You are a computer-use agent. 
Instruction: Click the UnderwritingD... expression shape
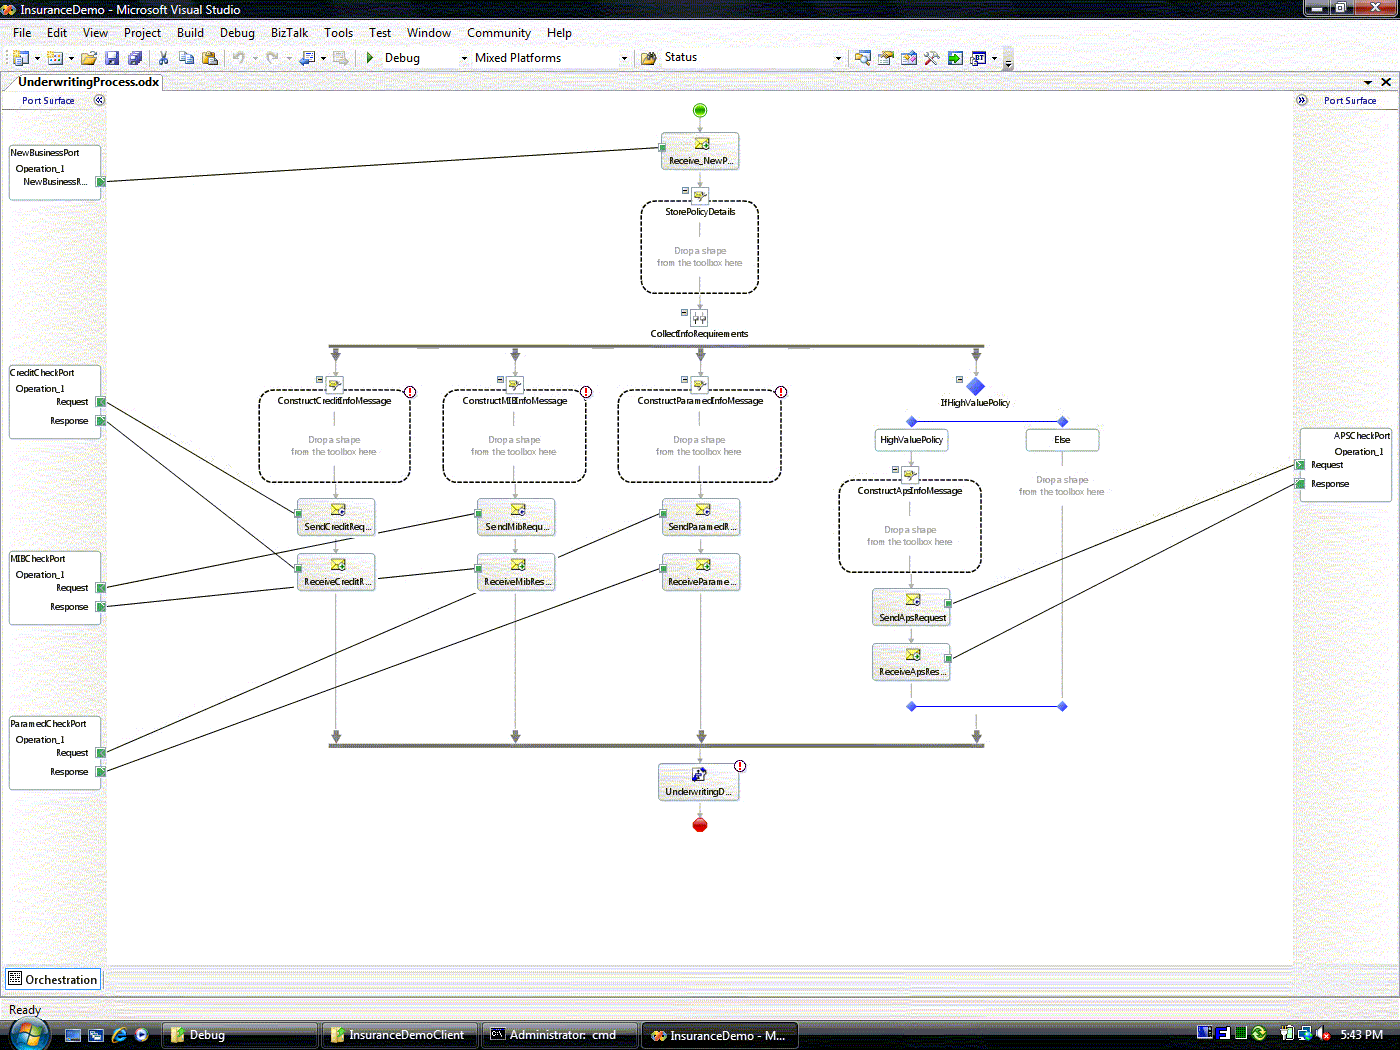click(699, 782)
